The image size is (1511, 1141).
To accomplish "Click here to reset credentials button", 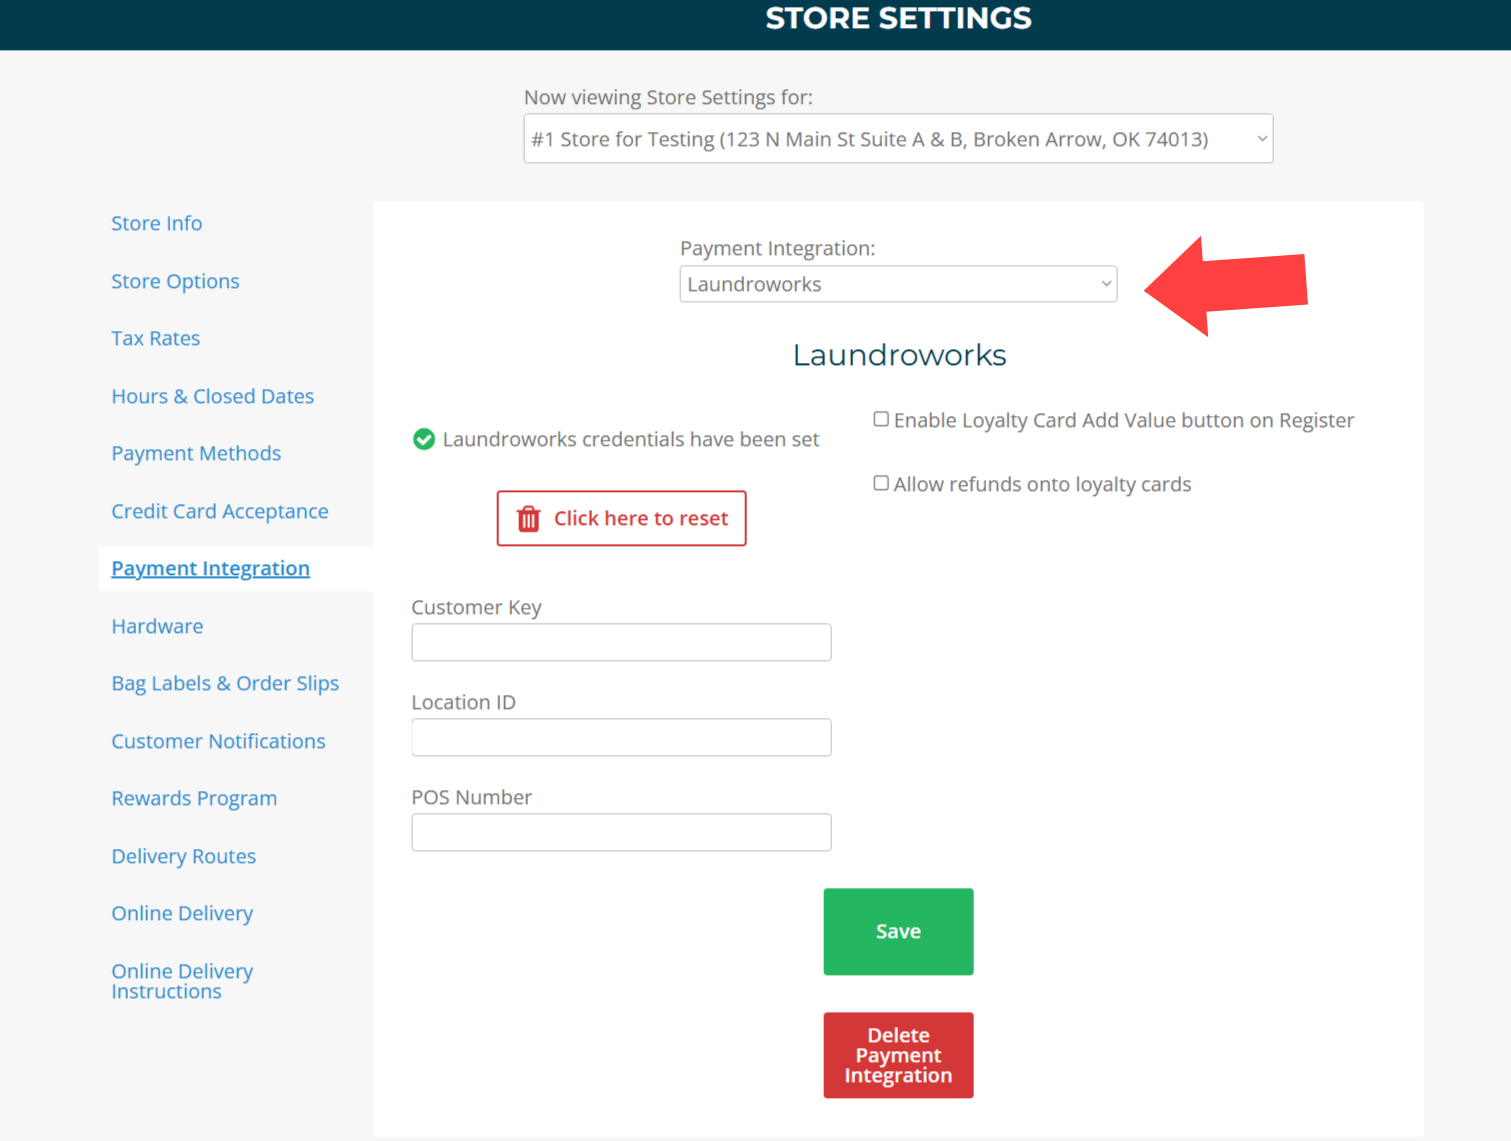I will pyautogui.click(x=621, y=518).
